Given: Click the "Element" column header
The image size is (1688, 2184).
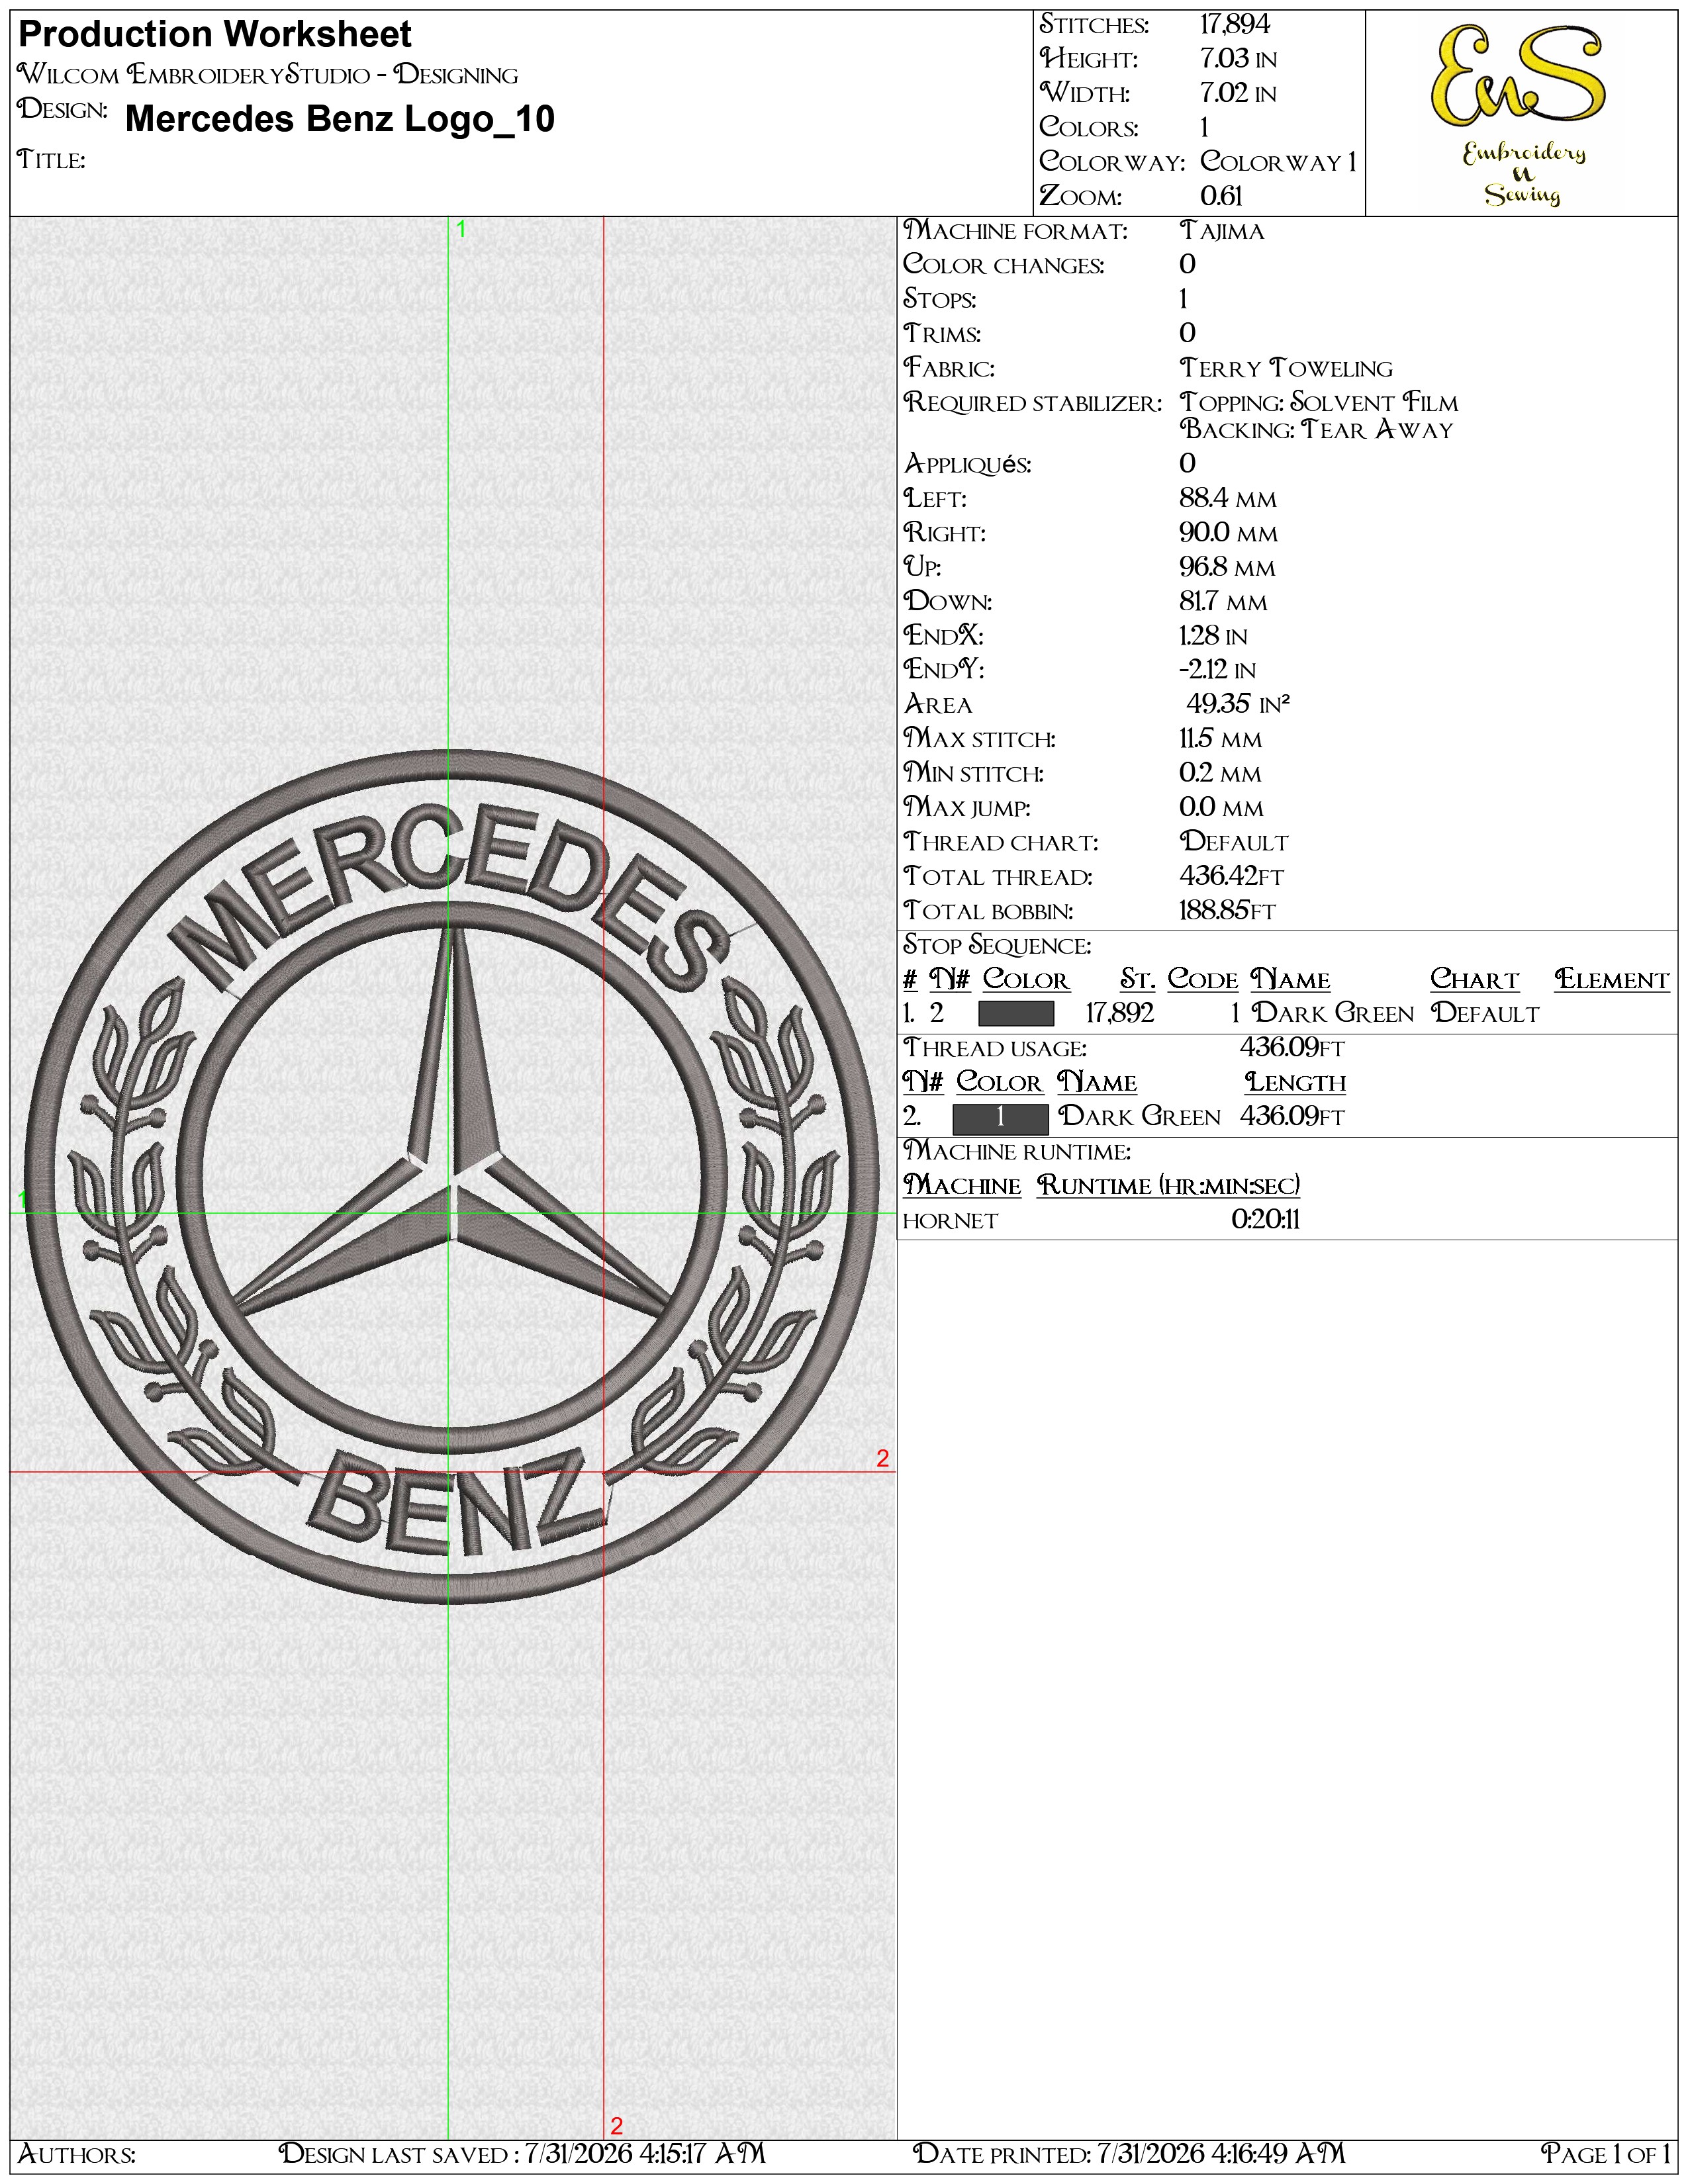Looking at the screenshot, I should pos(1612,980).
